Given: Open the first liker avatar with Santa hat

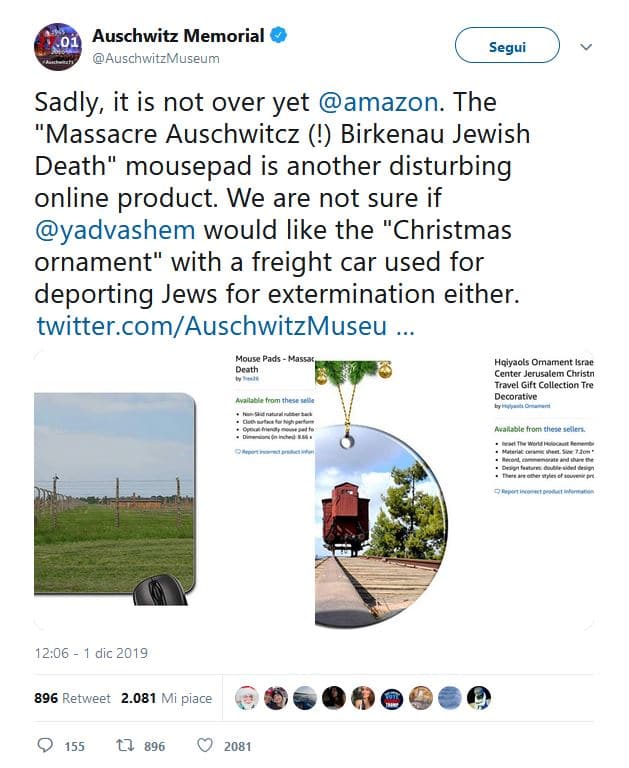Looking at the screenshot, I should click(246, 698).
